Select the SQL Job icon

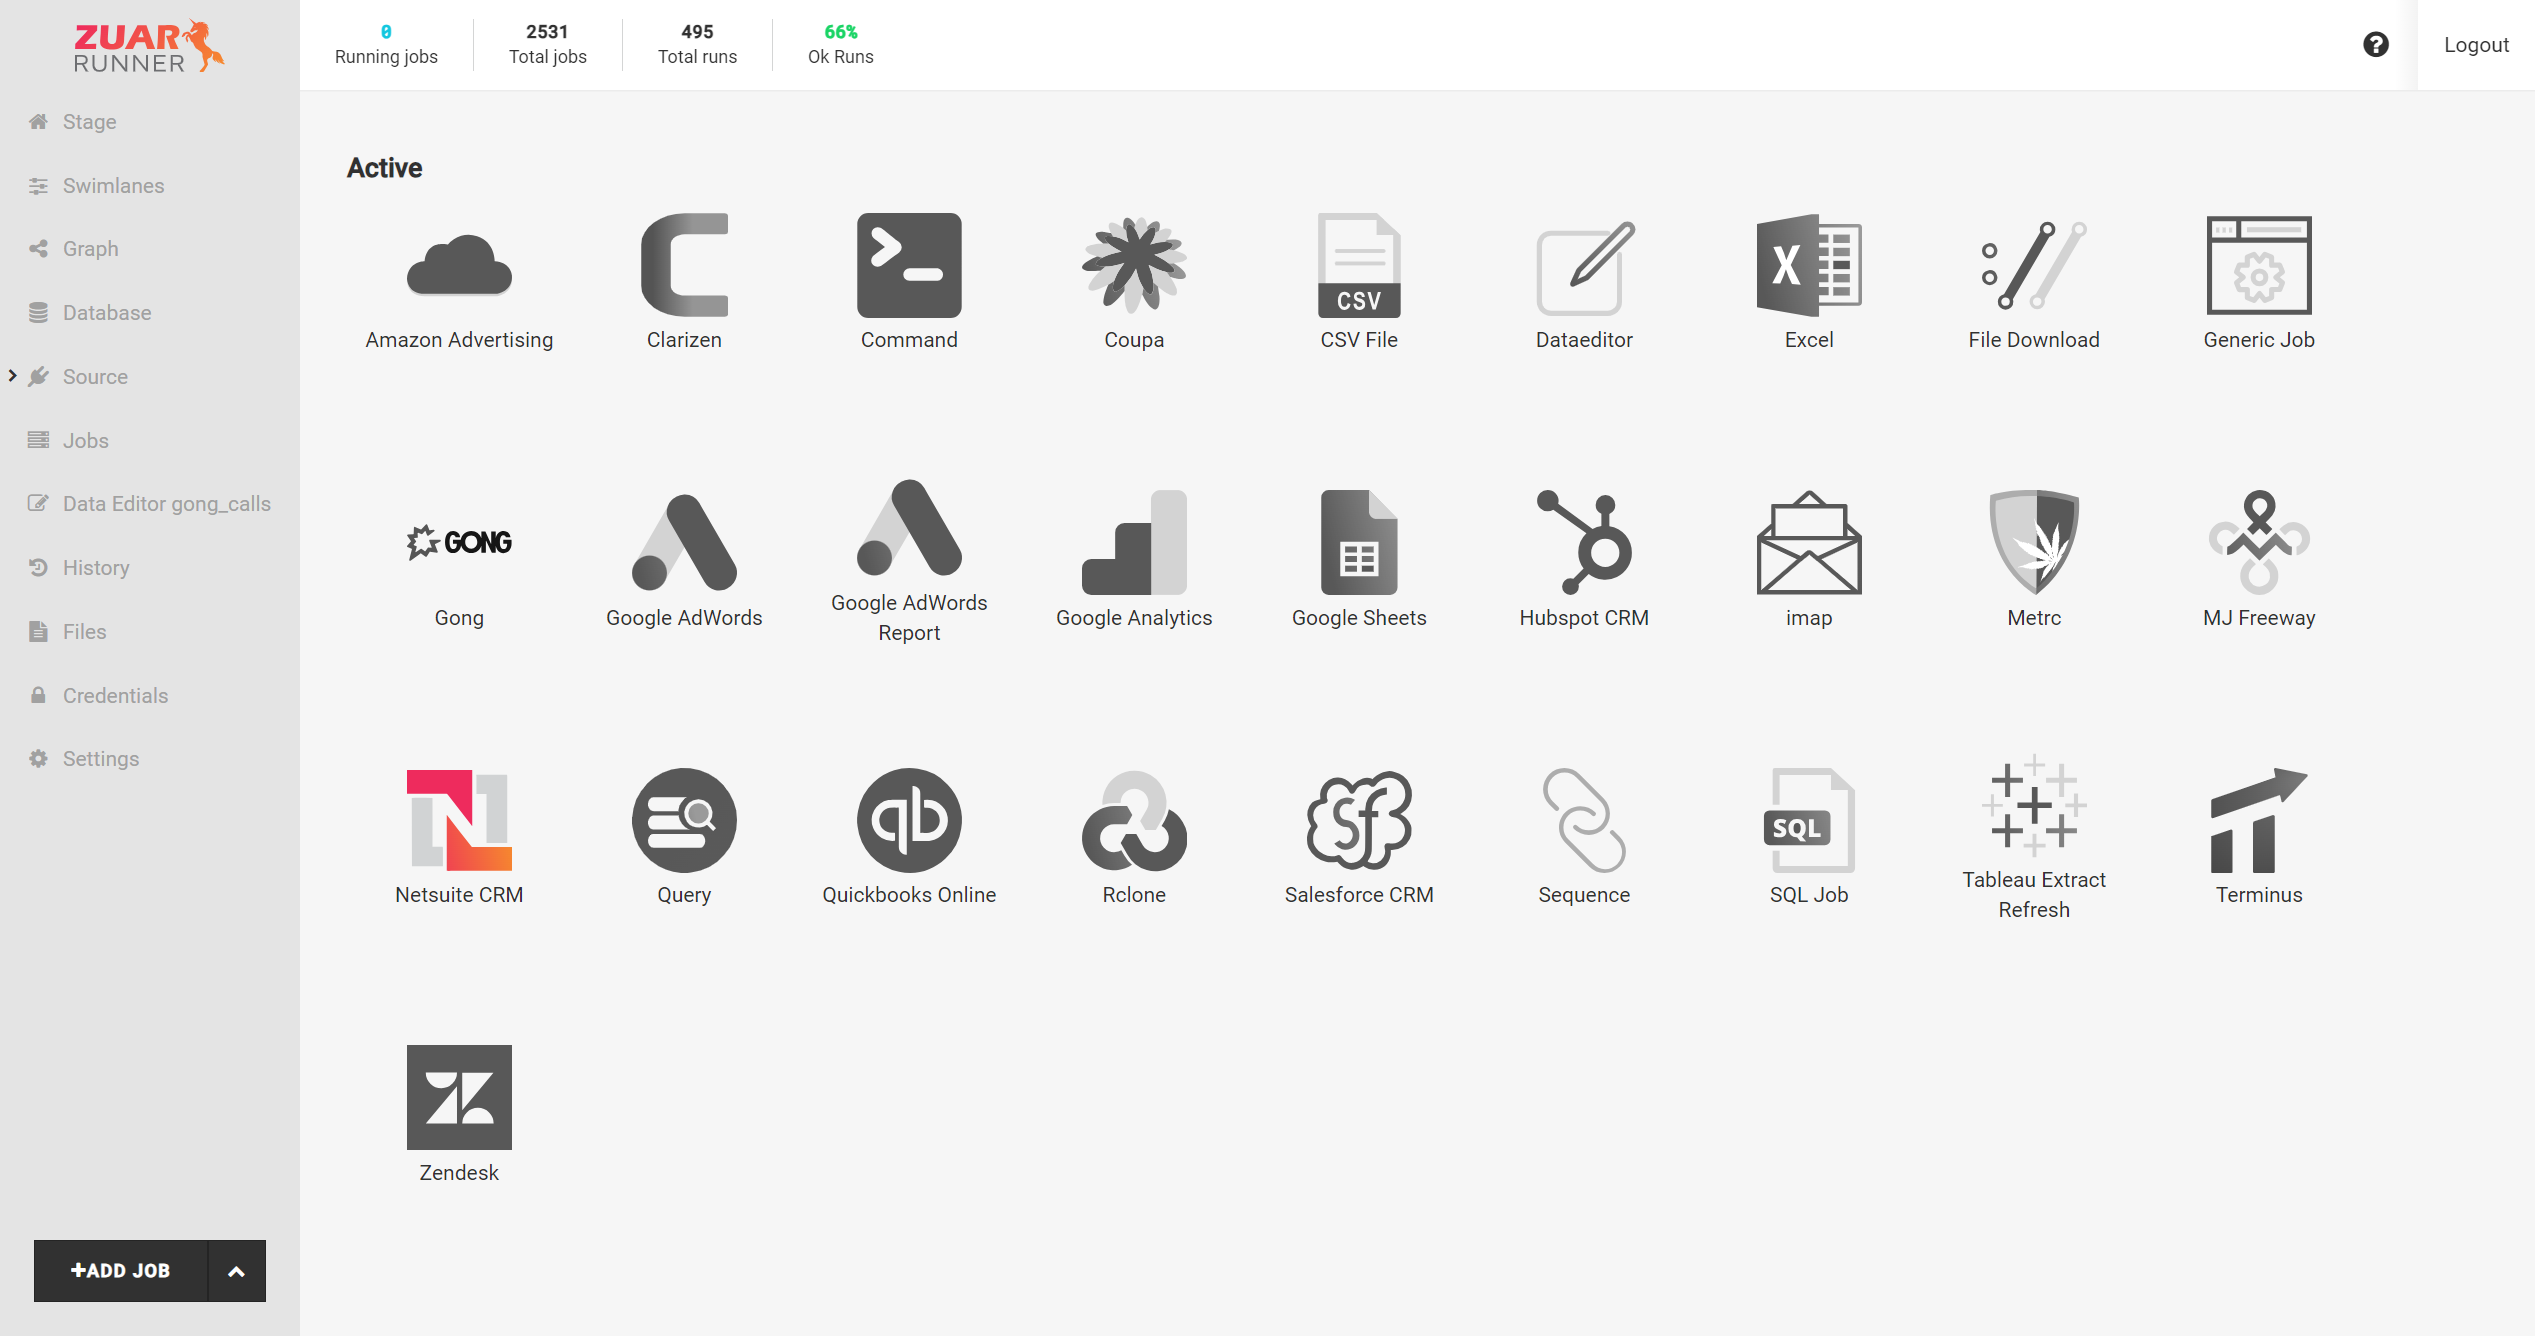pos(1808,820)
